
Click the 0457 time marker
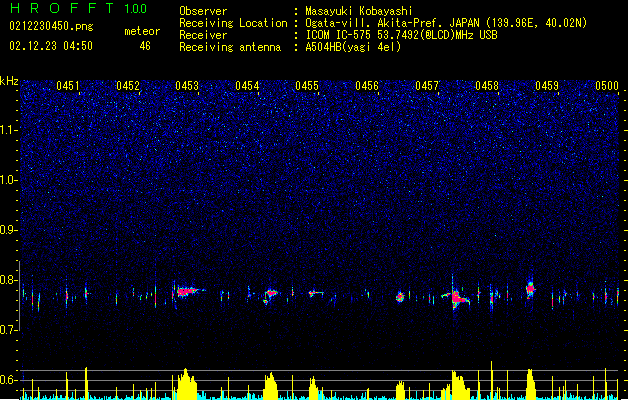[427, 86]
